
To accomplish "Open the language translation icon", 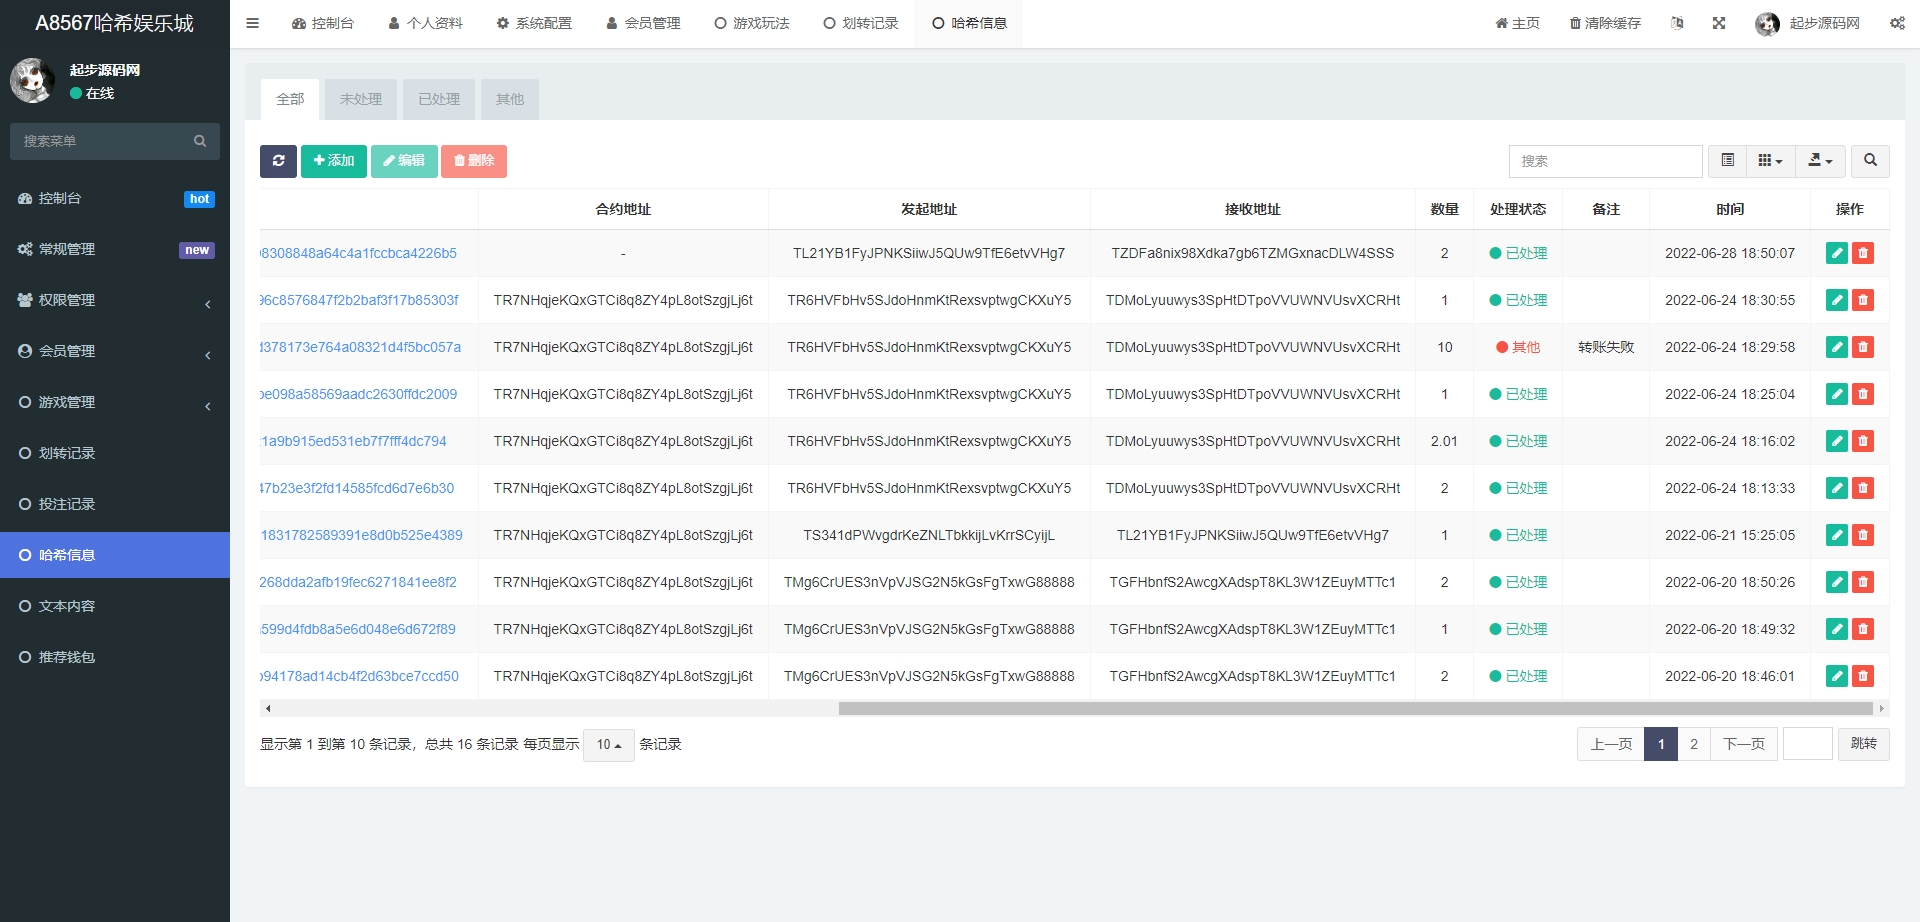I will click(1677, 23).
